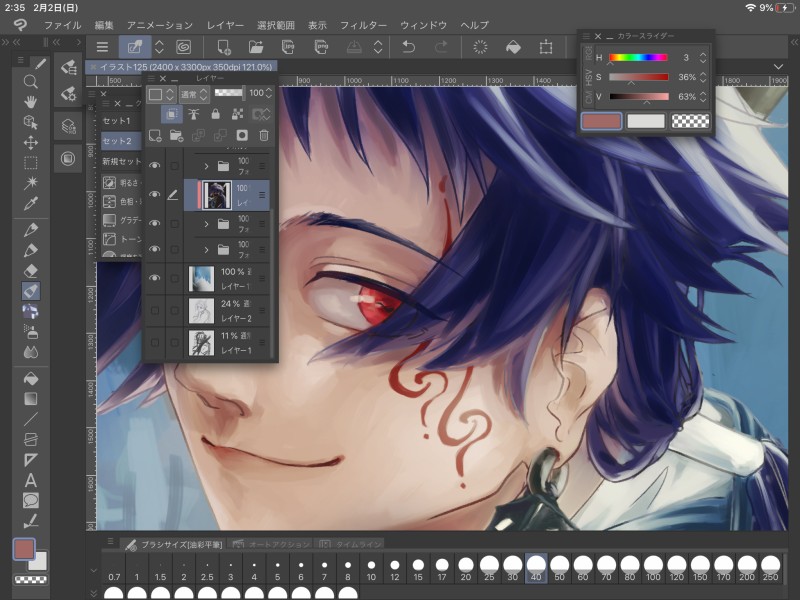This screenshot has width=800, height=600.
Task: Create new layer folder
Action: point(177,135)
